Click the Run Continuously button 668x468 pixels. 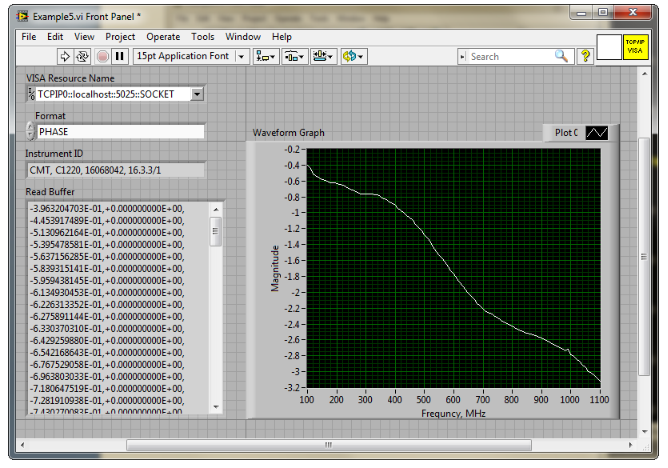click(x=82, y=56)
